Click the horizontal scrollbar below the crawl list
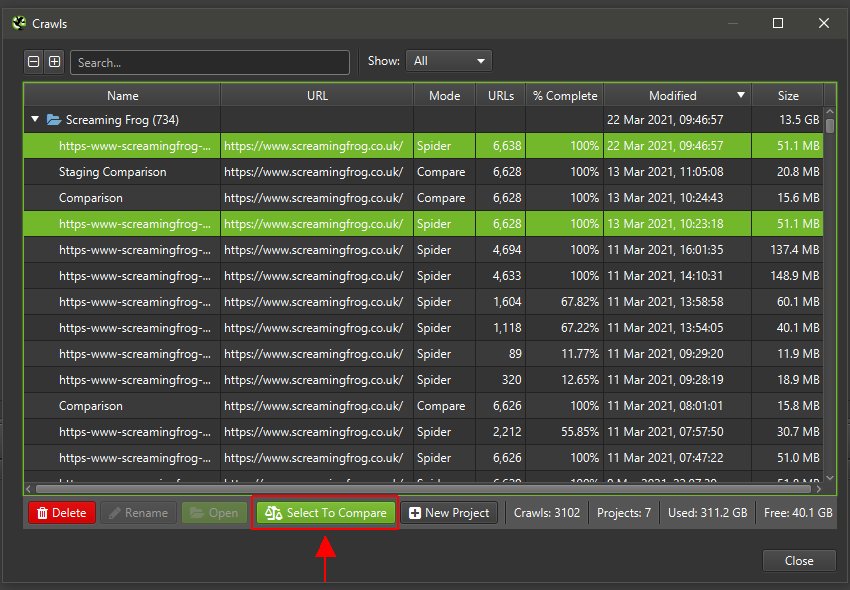The width and height of the screenshot is (850, 590). [400, 489]
